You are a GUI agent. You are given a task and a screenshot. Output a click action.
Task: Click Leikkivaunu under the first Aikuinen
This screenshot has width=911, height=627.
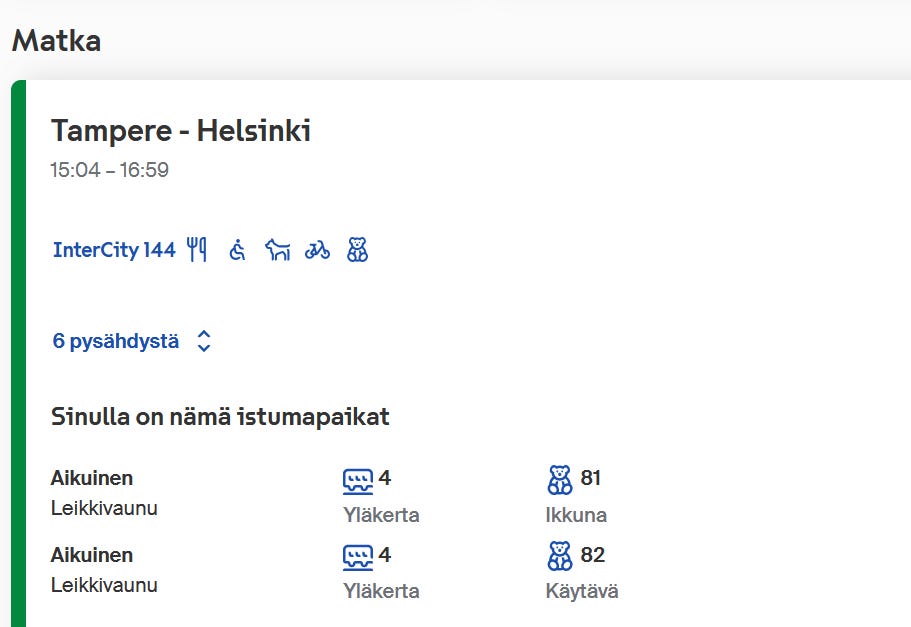tap(104, 508)
